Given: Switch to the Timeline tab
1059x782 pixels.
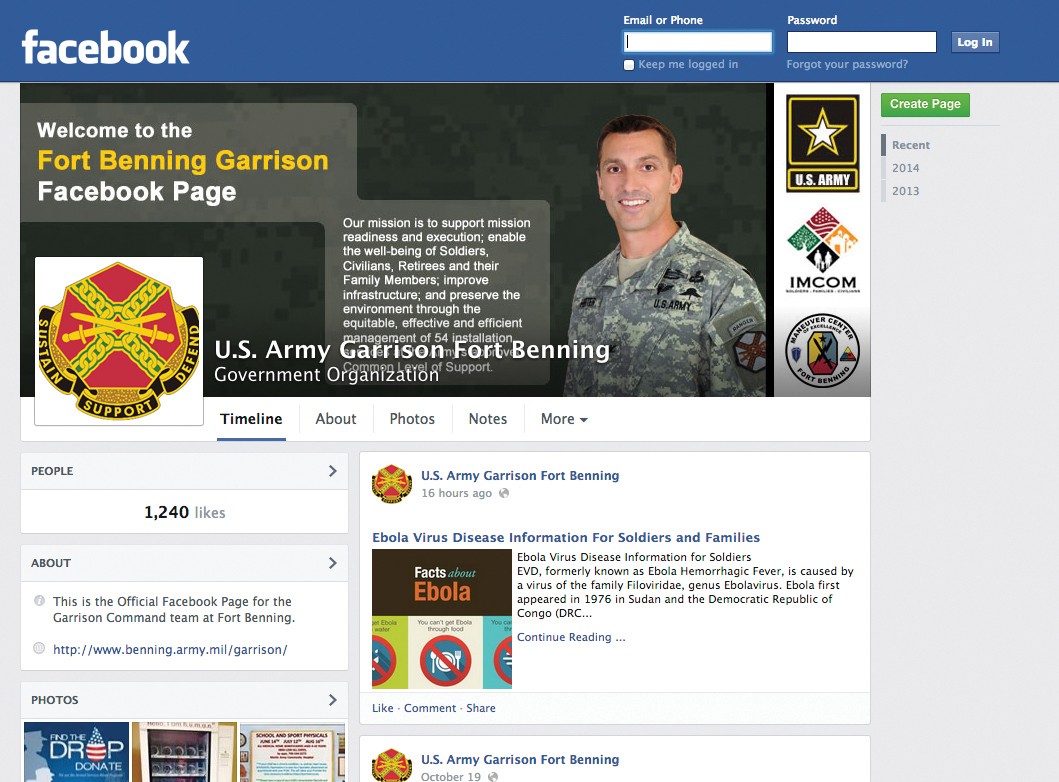Looking at the screenshot, I should pos(251,419).
